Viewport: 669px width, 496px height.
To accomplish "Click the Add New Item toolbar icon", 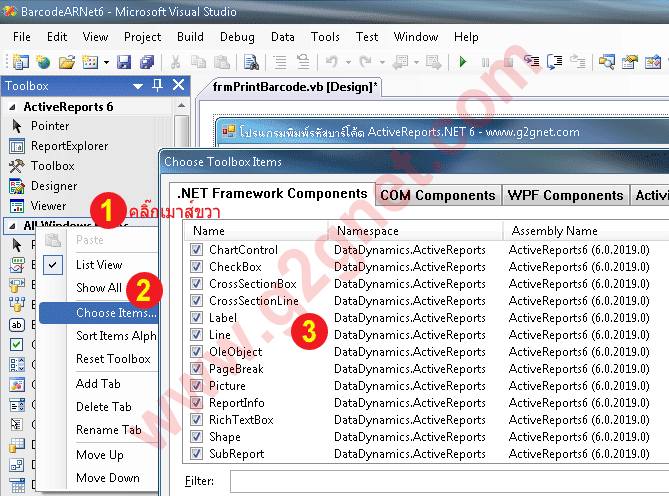I will click(90, 62).
